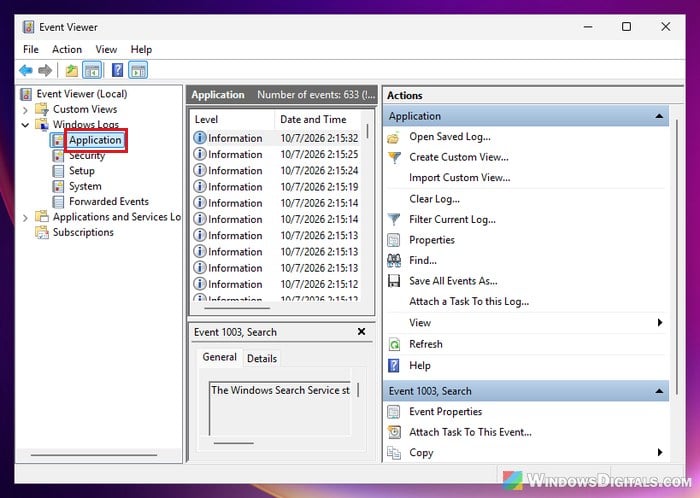Image resolution: width=700 pixels, height=498 pixels.
Task: Click Open Saved Log... action
Action: [x=450, y=137]
